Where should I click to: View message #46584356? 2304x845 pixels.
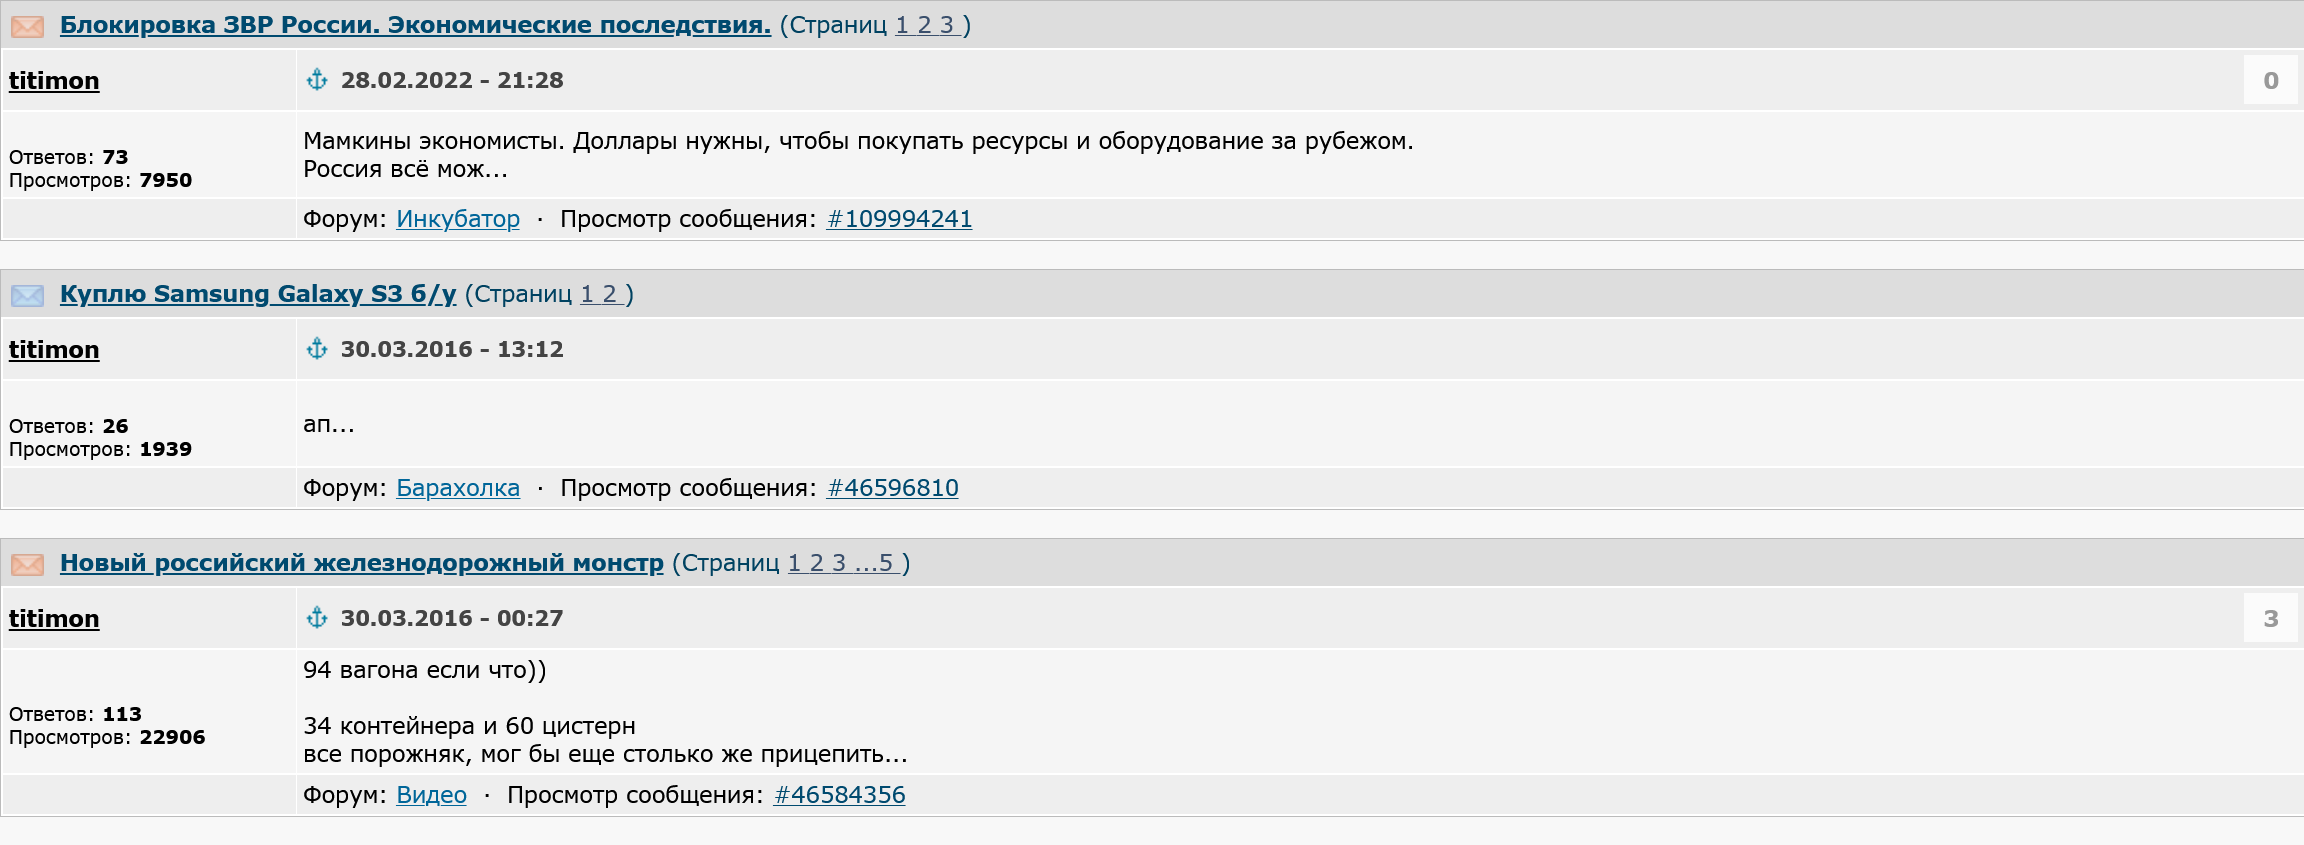(840, 795)
